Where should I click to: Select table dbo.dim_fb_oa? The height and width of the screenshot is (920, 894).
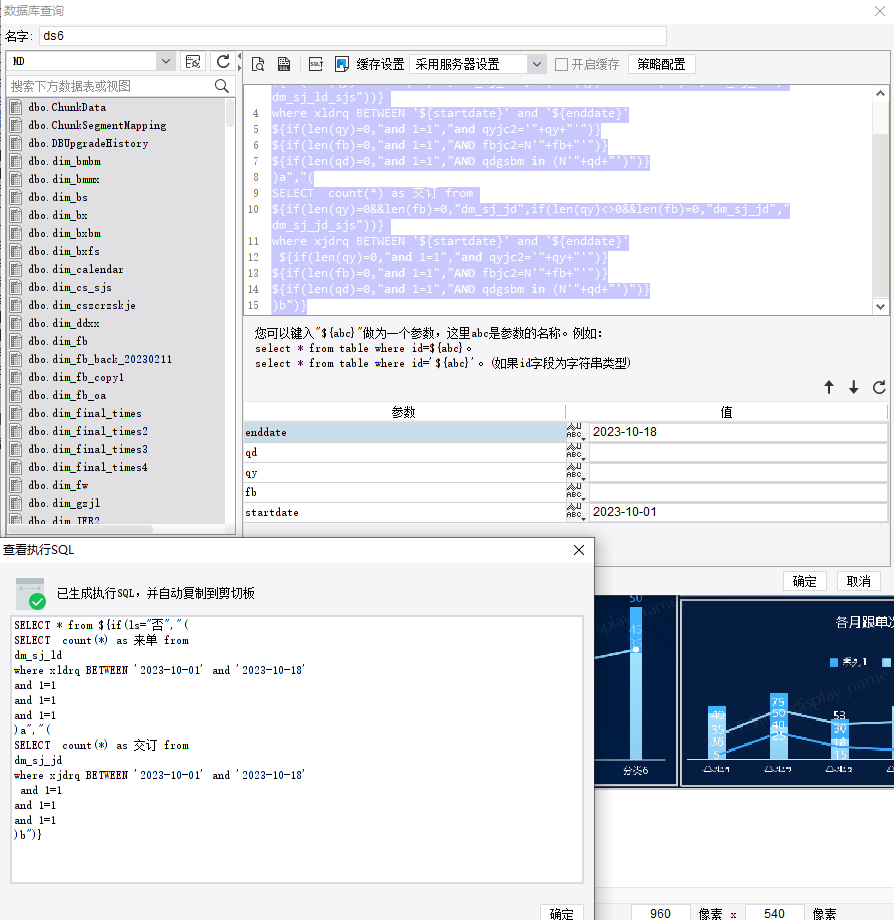tap(67, 395)
